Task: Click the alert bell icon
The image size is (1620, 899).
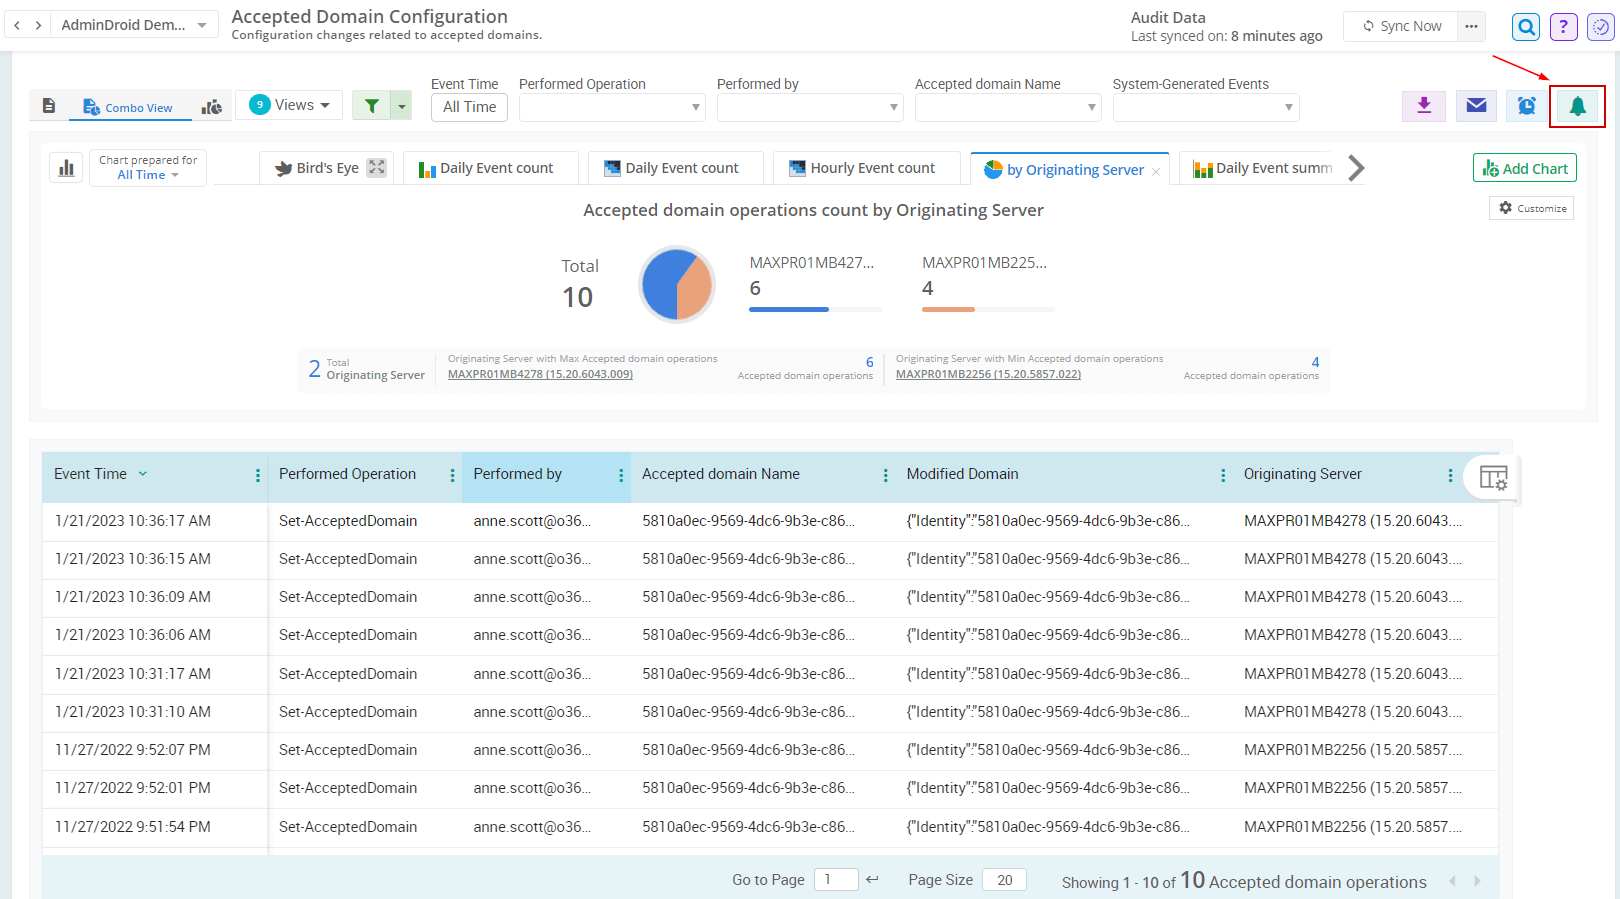Action: 1577,106
